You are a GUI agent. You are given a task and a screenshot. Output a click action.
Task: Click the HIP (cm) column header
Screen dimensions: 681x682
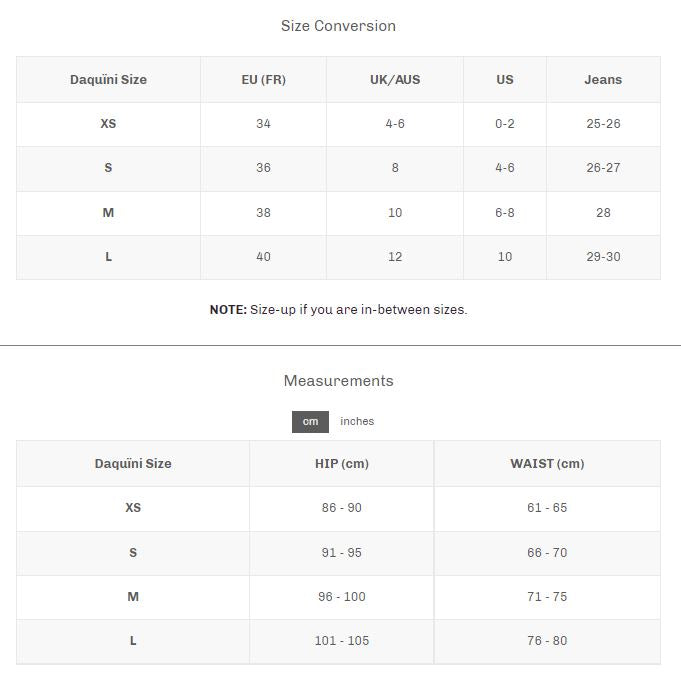point(342,464)
